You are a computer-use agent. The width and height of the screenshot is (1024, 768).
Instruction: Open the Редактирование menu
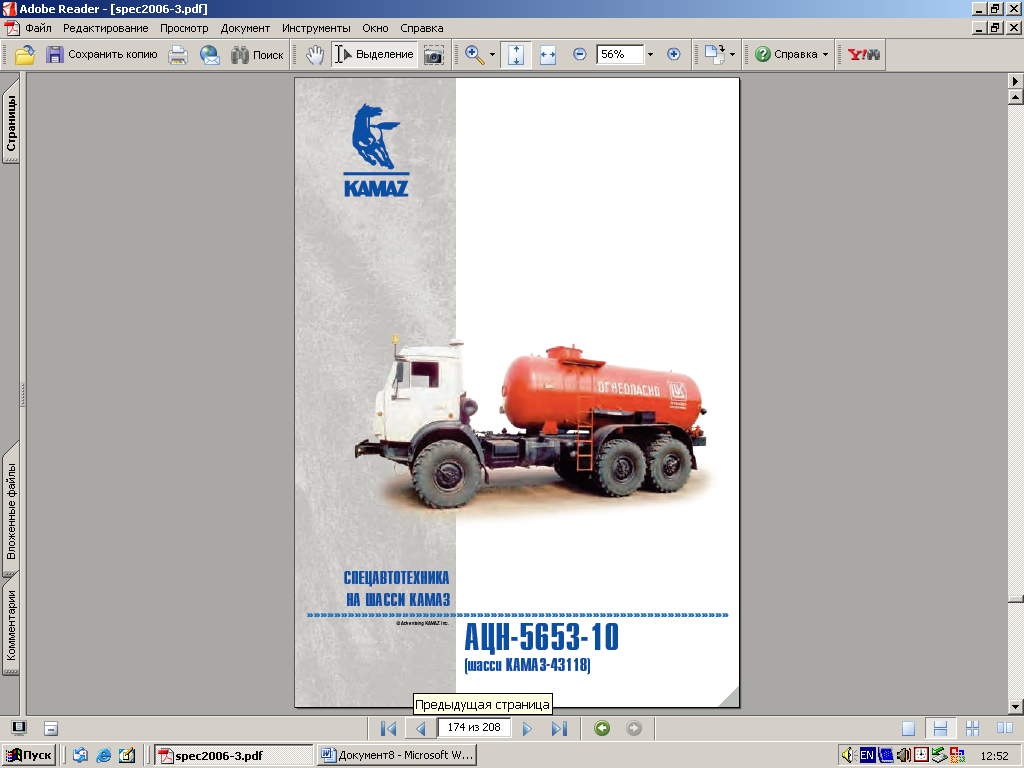[105, 28]
